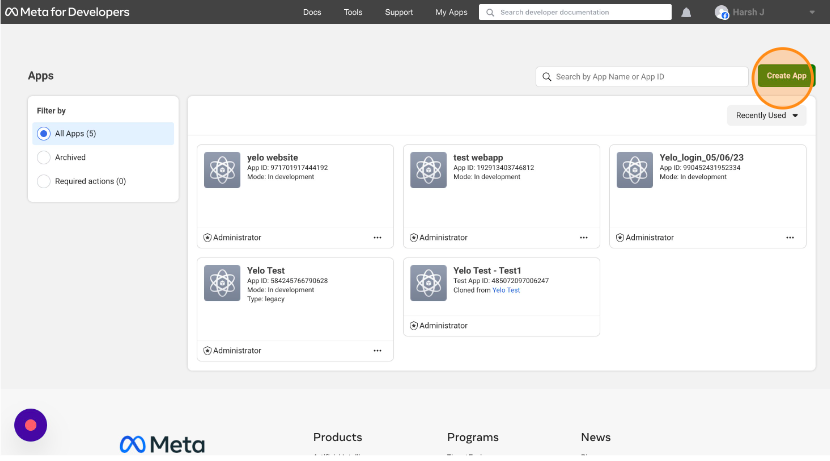Click the Administrator shield icon on Yelo Test - Test1

point(414,326)
